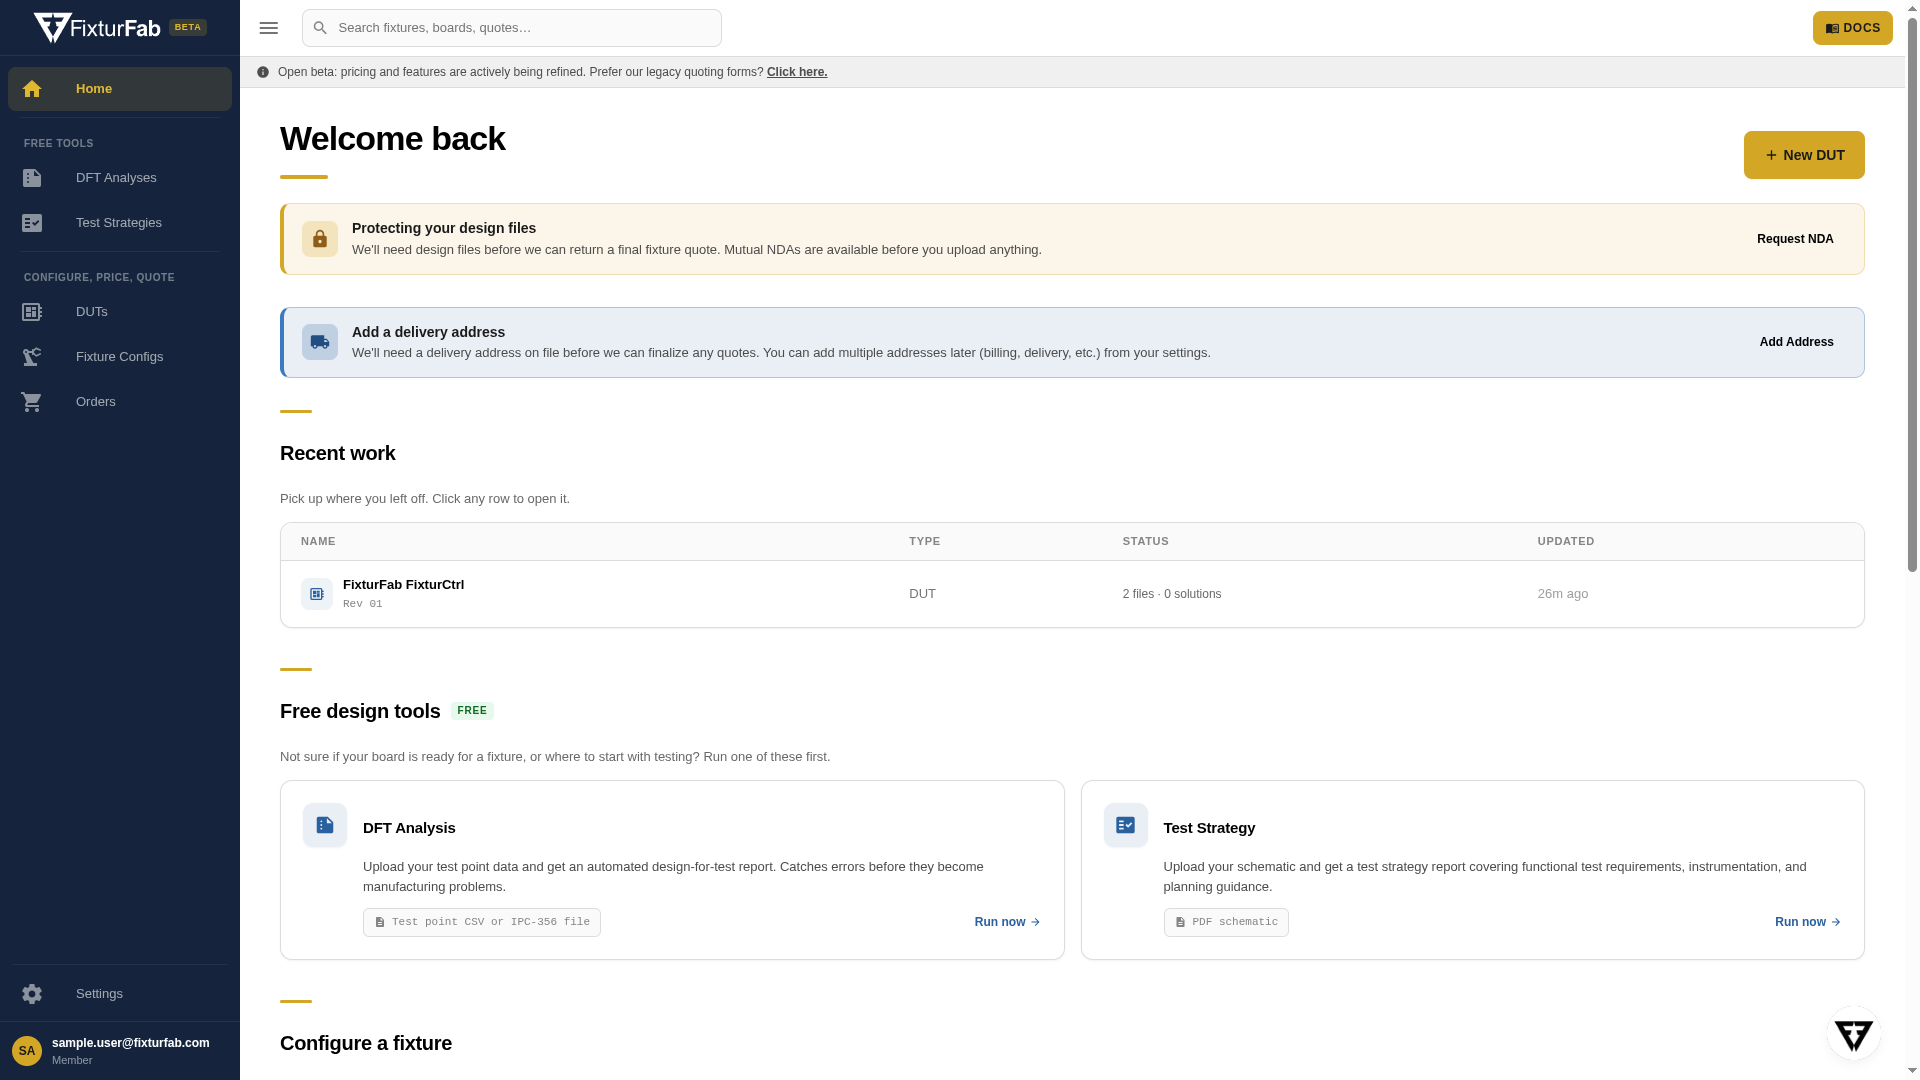This screenshot has height=1080, width=1920.
Task: Click the Orders cart icon
Action: (32, 402)
